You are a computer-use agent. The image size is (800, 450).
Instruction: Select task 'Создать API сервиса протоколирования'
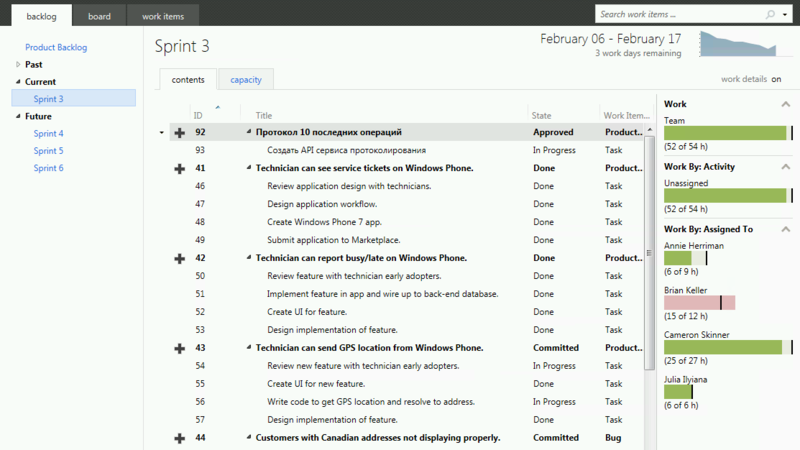coord(346,150)
